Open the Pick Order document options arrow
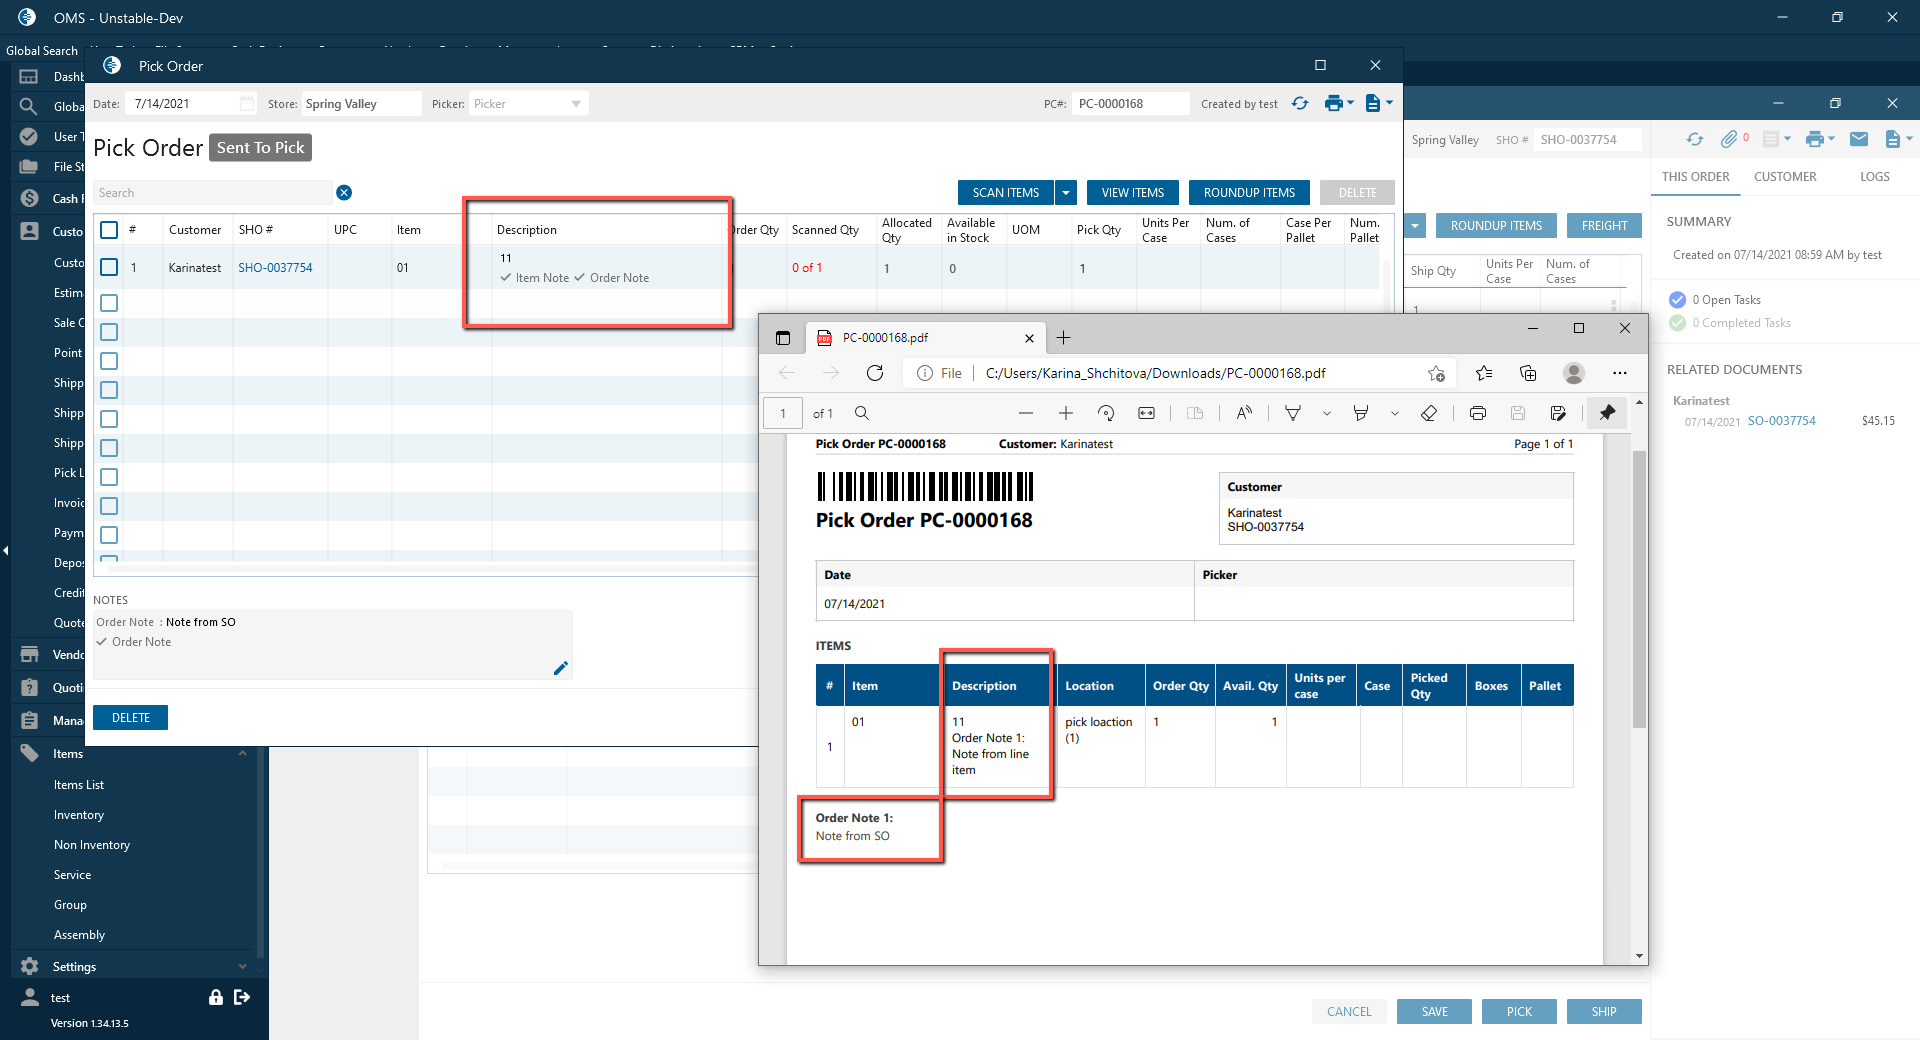Viewport: 1920px width, 1040px height. [x=1389, y=103]
